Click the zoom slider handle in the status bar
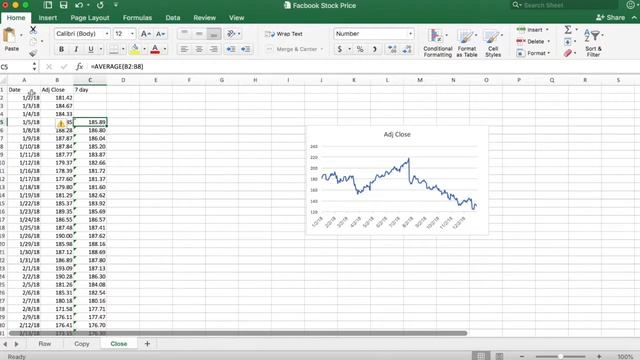Screen dimensions: 640x360 (561, 356)
